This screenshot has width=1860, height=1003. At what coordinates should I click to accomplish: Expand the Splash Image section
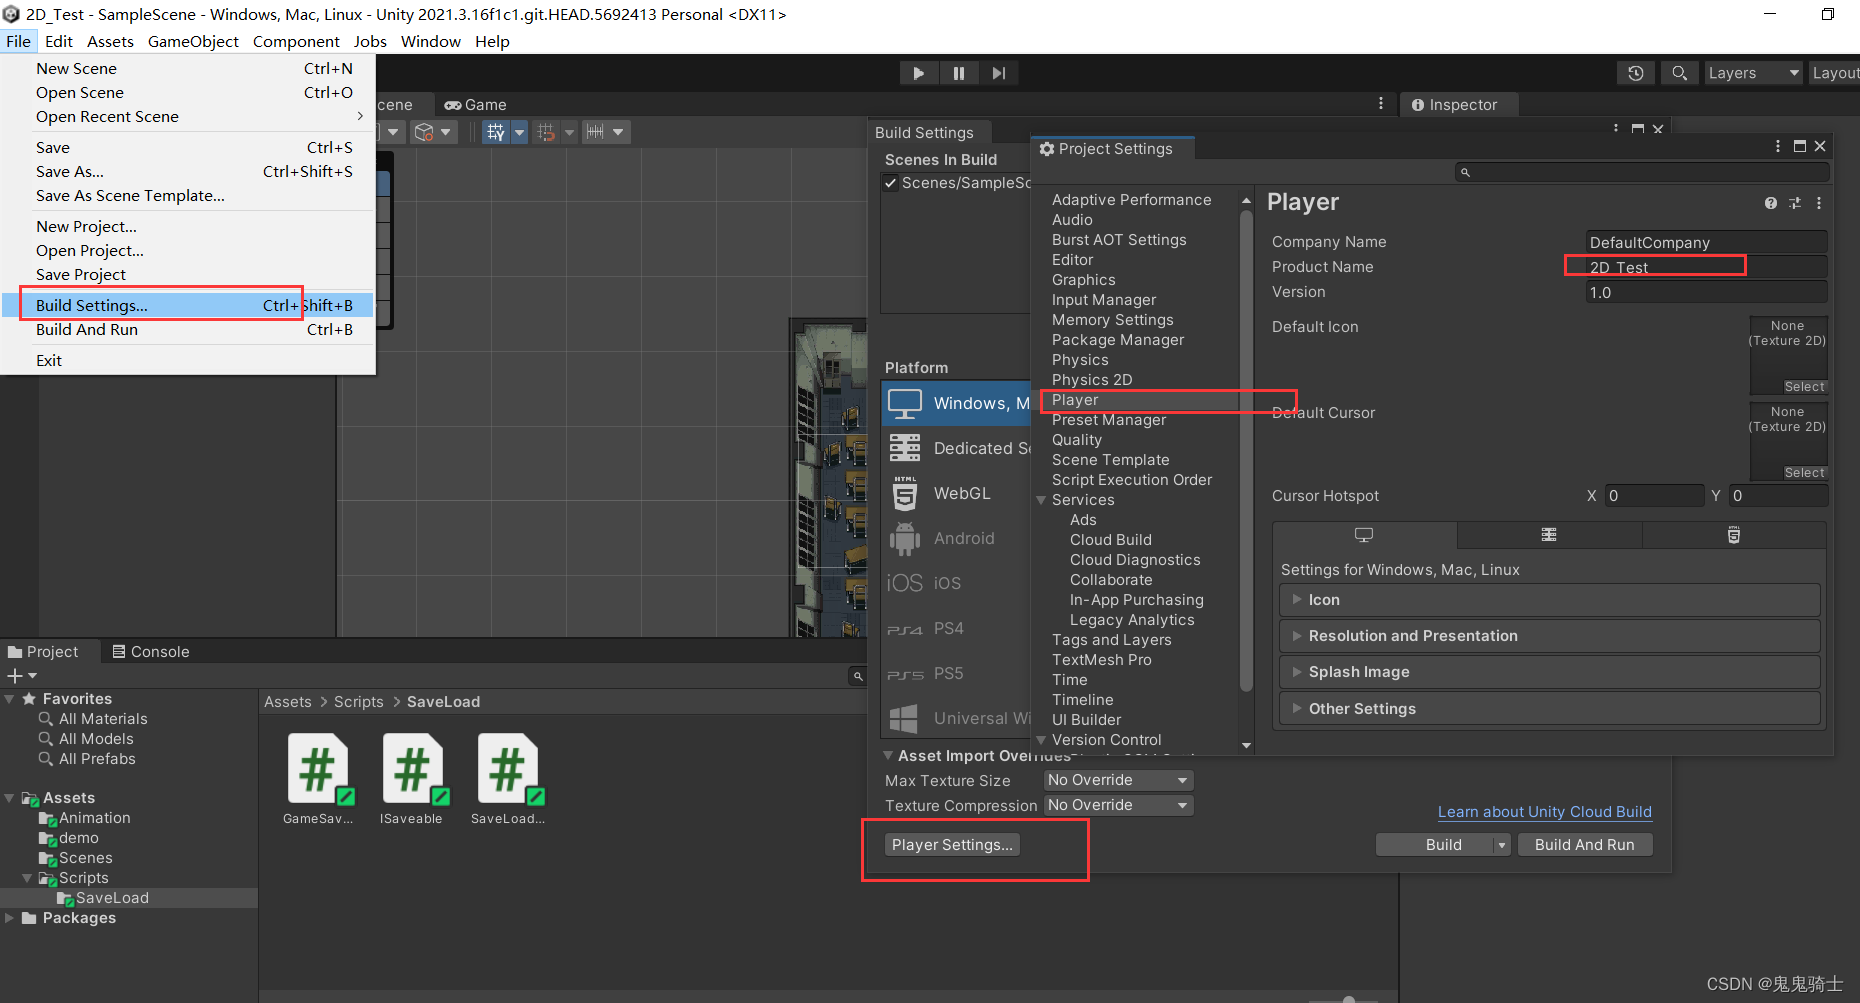1549,672
